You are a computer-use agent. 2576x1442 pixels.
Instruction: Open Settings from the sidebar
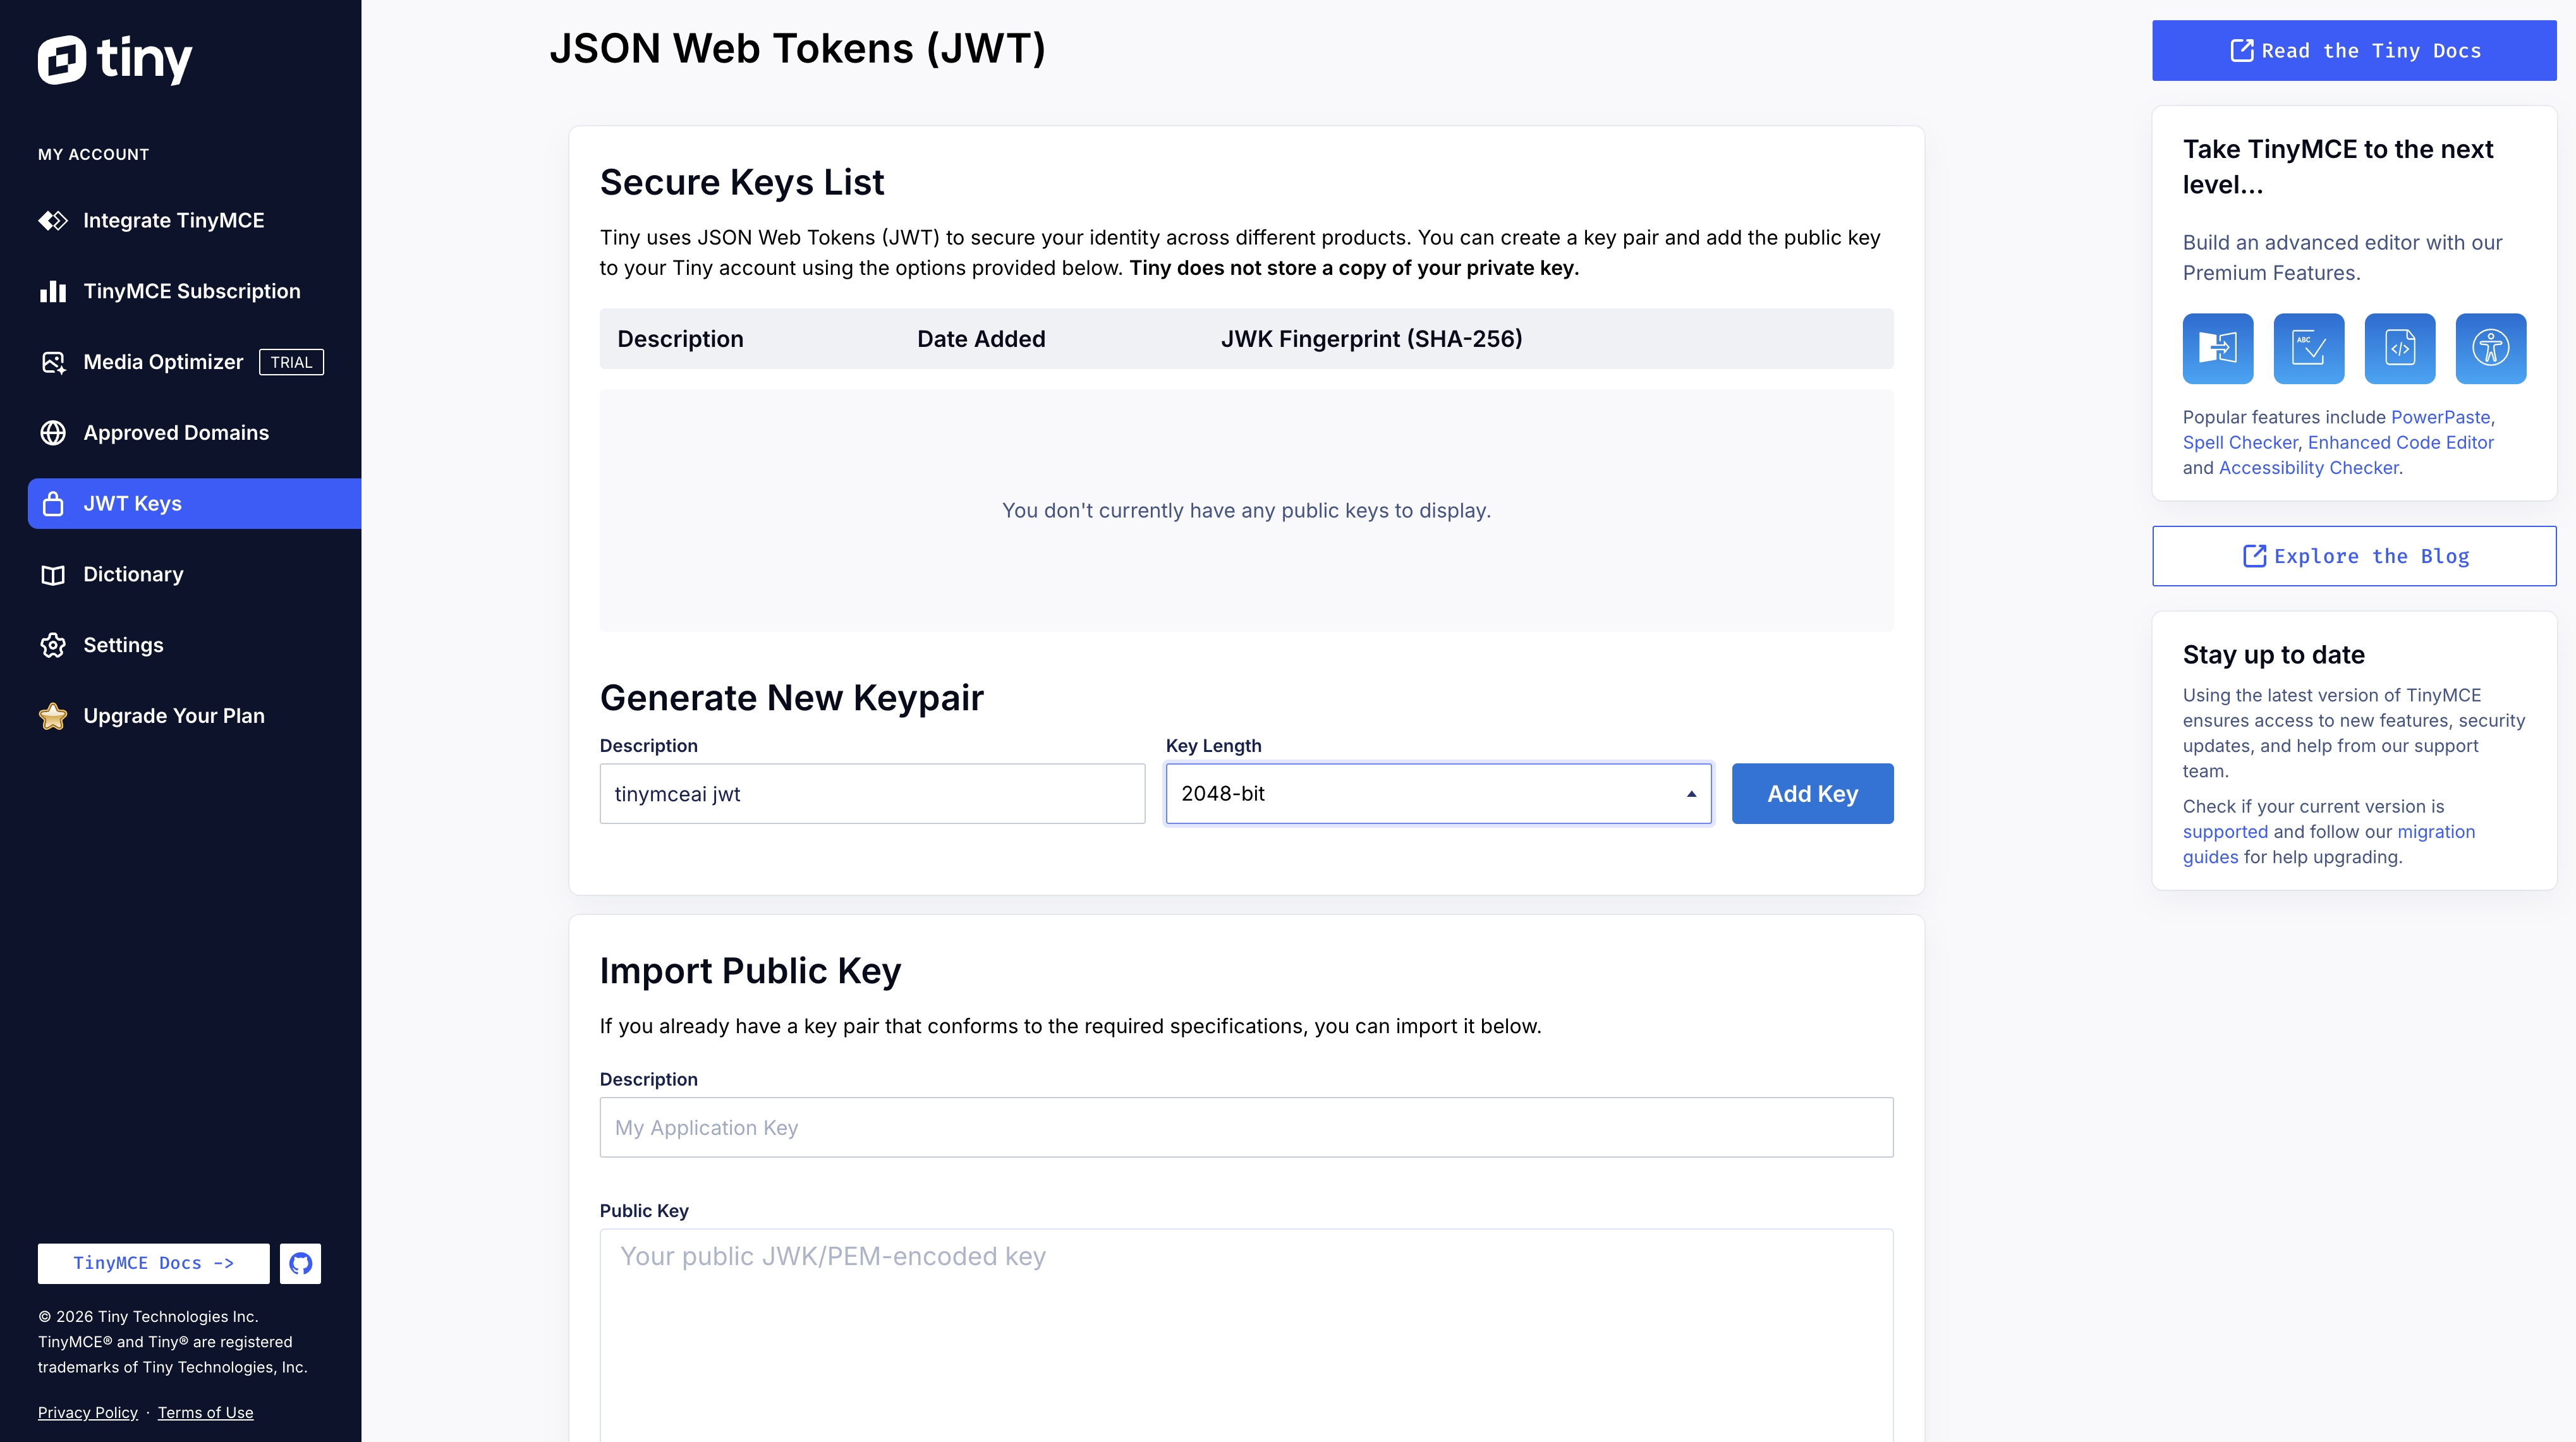click(x=123, y=645)
